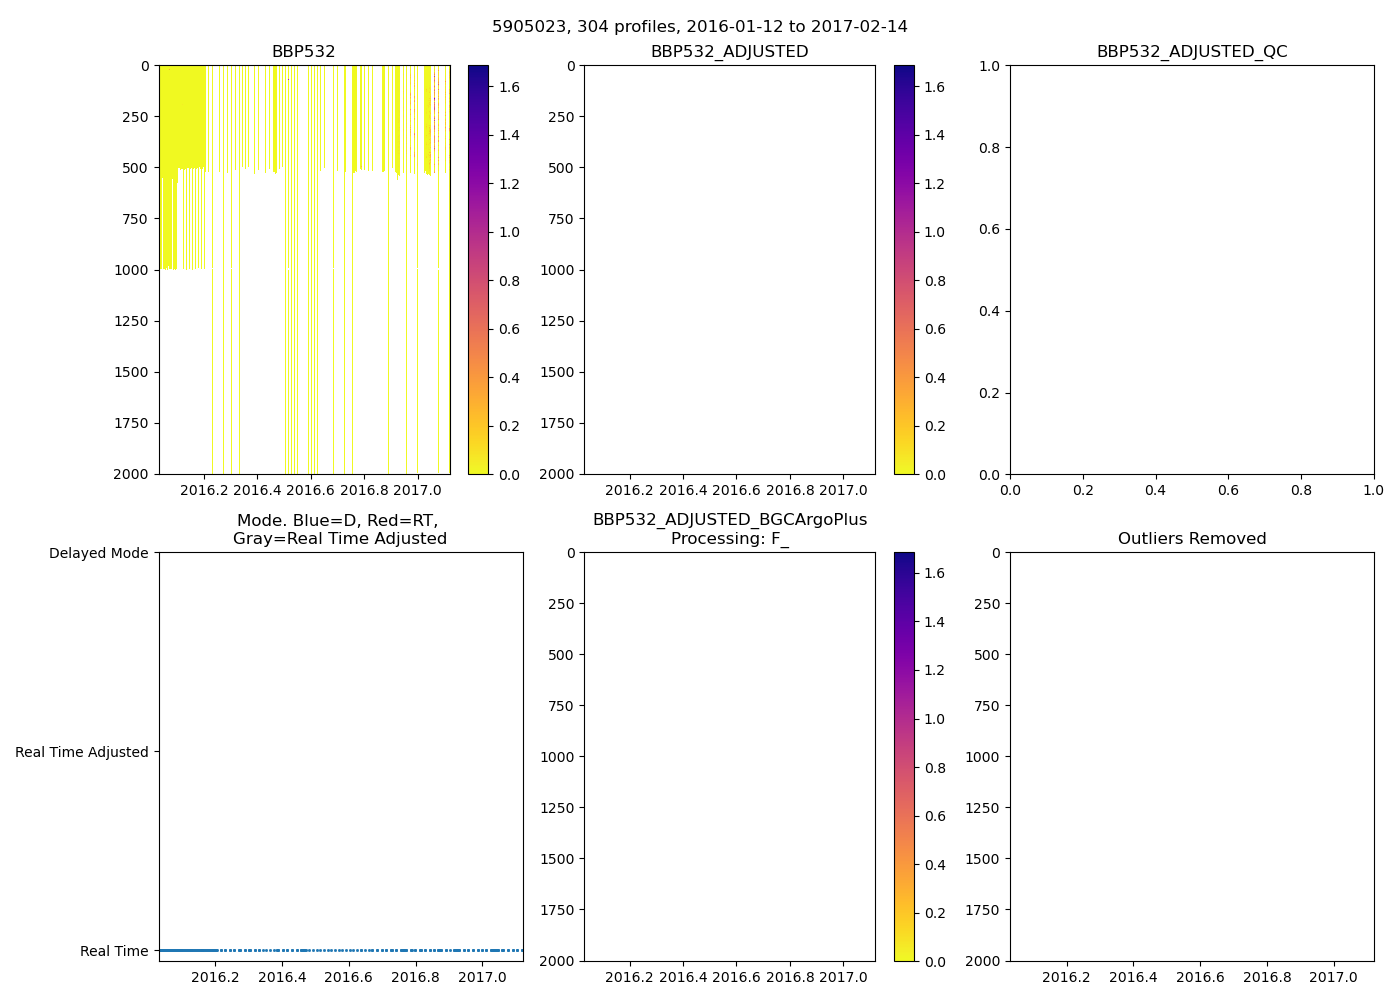Click the colorbar next to BBP532_ADJUSTED plot
This screenshot has height=1000, width=1400.
(904, 270)
